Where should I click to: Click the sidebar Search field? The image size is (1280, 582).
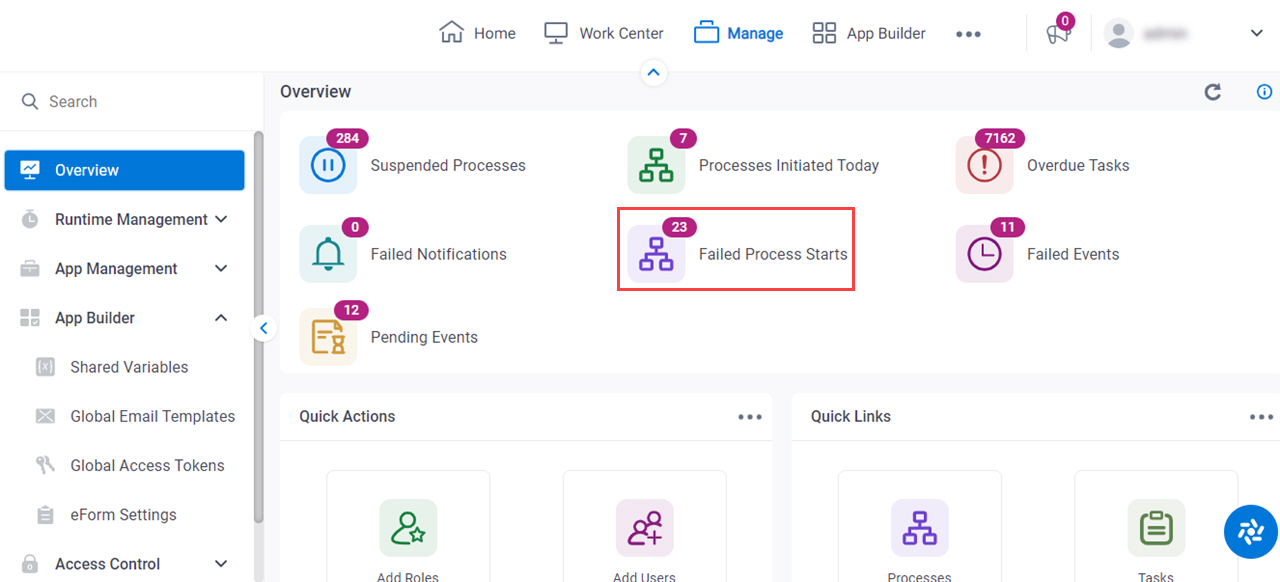pos(128,102)
